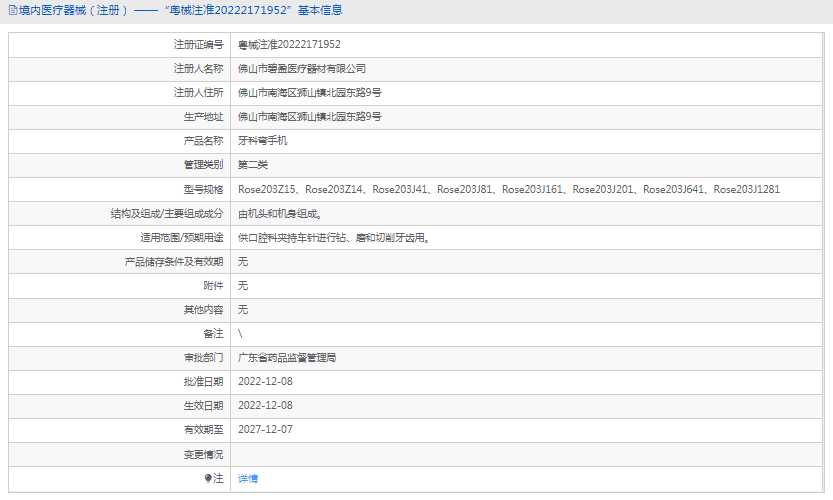Click the 注册人住所 address value

309,92
